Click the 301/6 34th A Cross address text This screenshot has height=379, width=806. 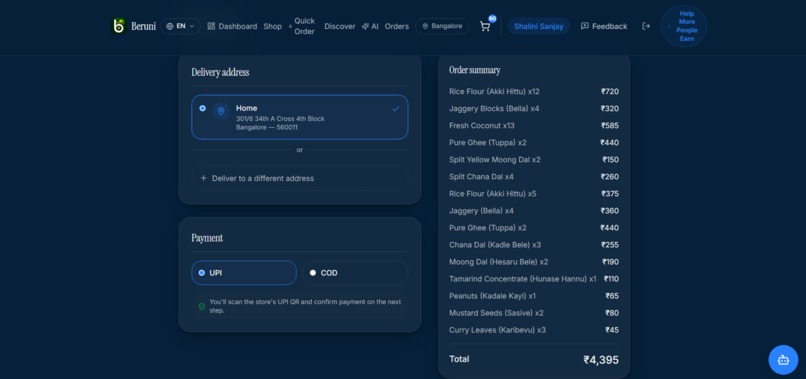click(x=280, y=119)
